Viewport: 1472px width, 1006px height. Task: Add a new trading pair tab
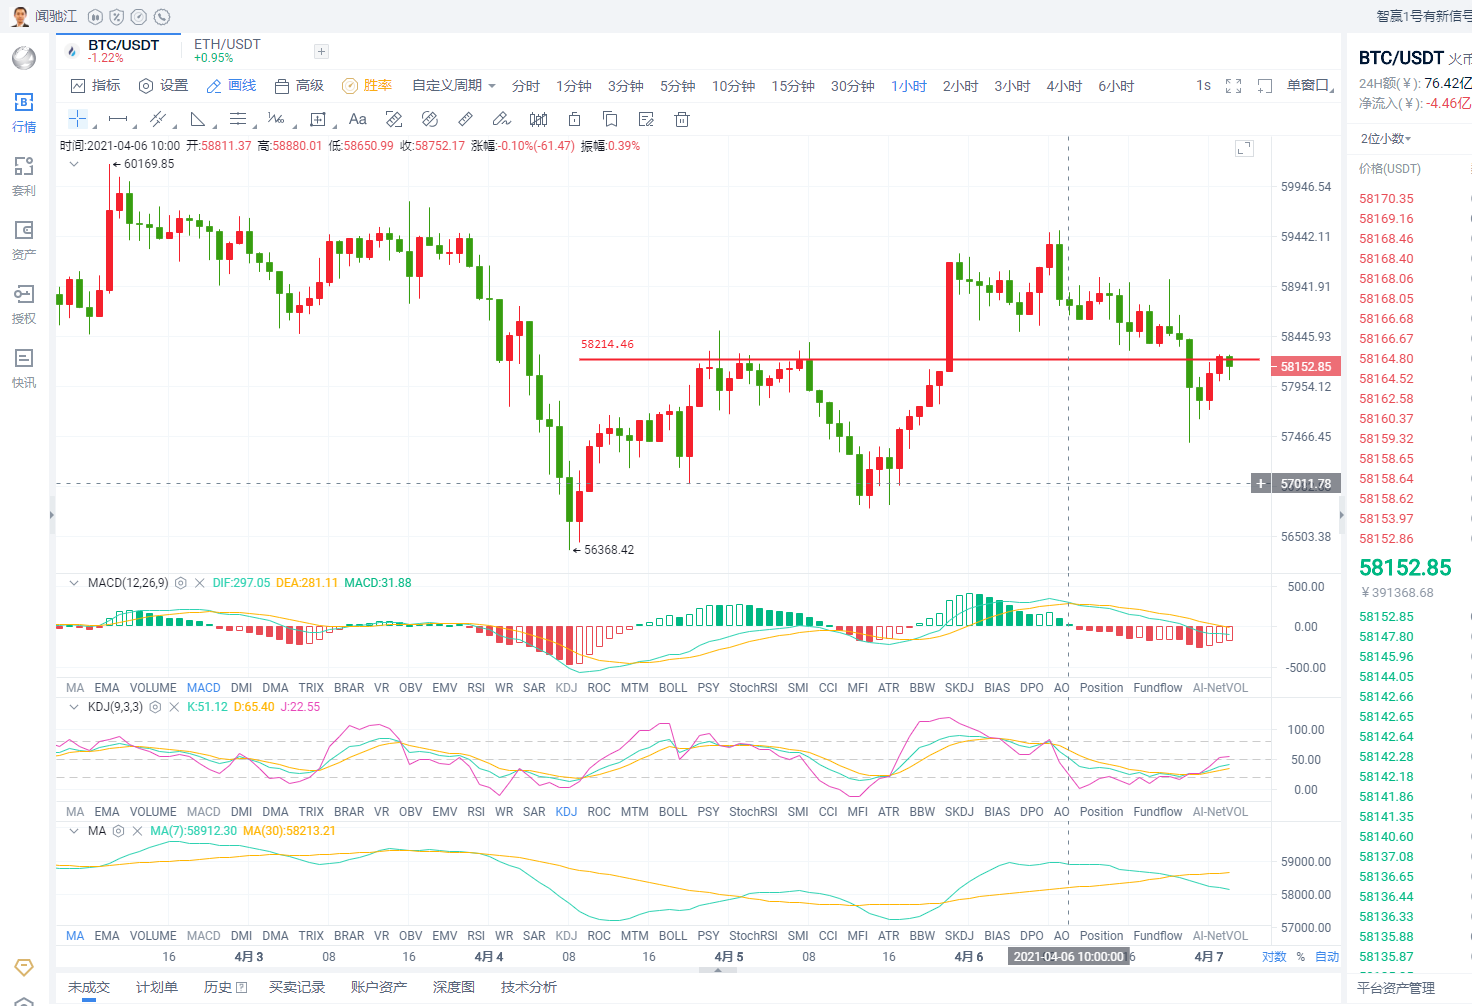(321, 51)
